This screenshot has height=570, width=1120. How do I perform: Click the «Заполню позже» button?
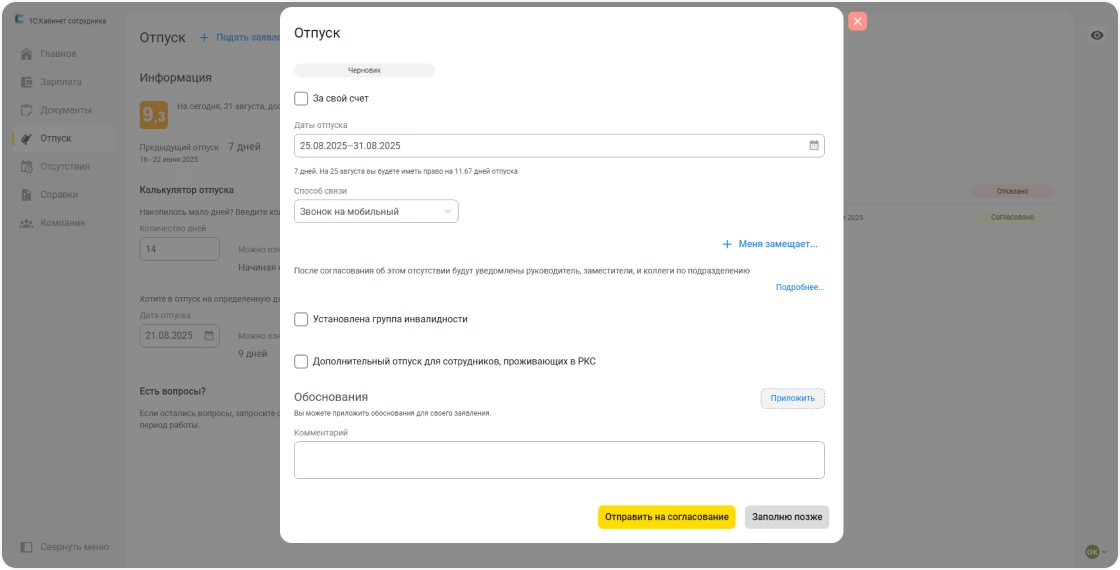[x=787, y=517]
